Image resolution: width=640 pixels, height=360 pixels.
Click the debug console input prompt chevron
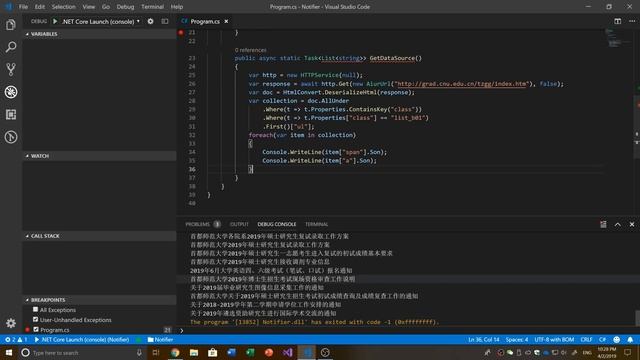(x=182, y=331)
